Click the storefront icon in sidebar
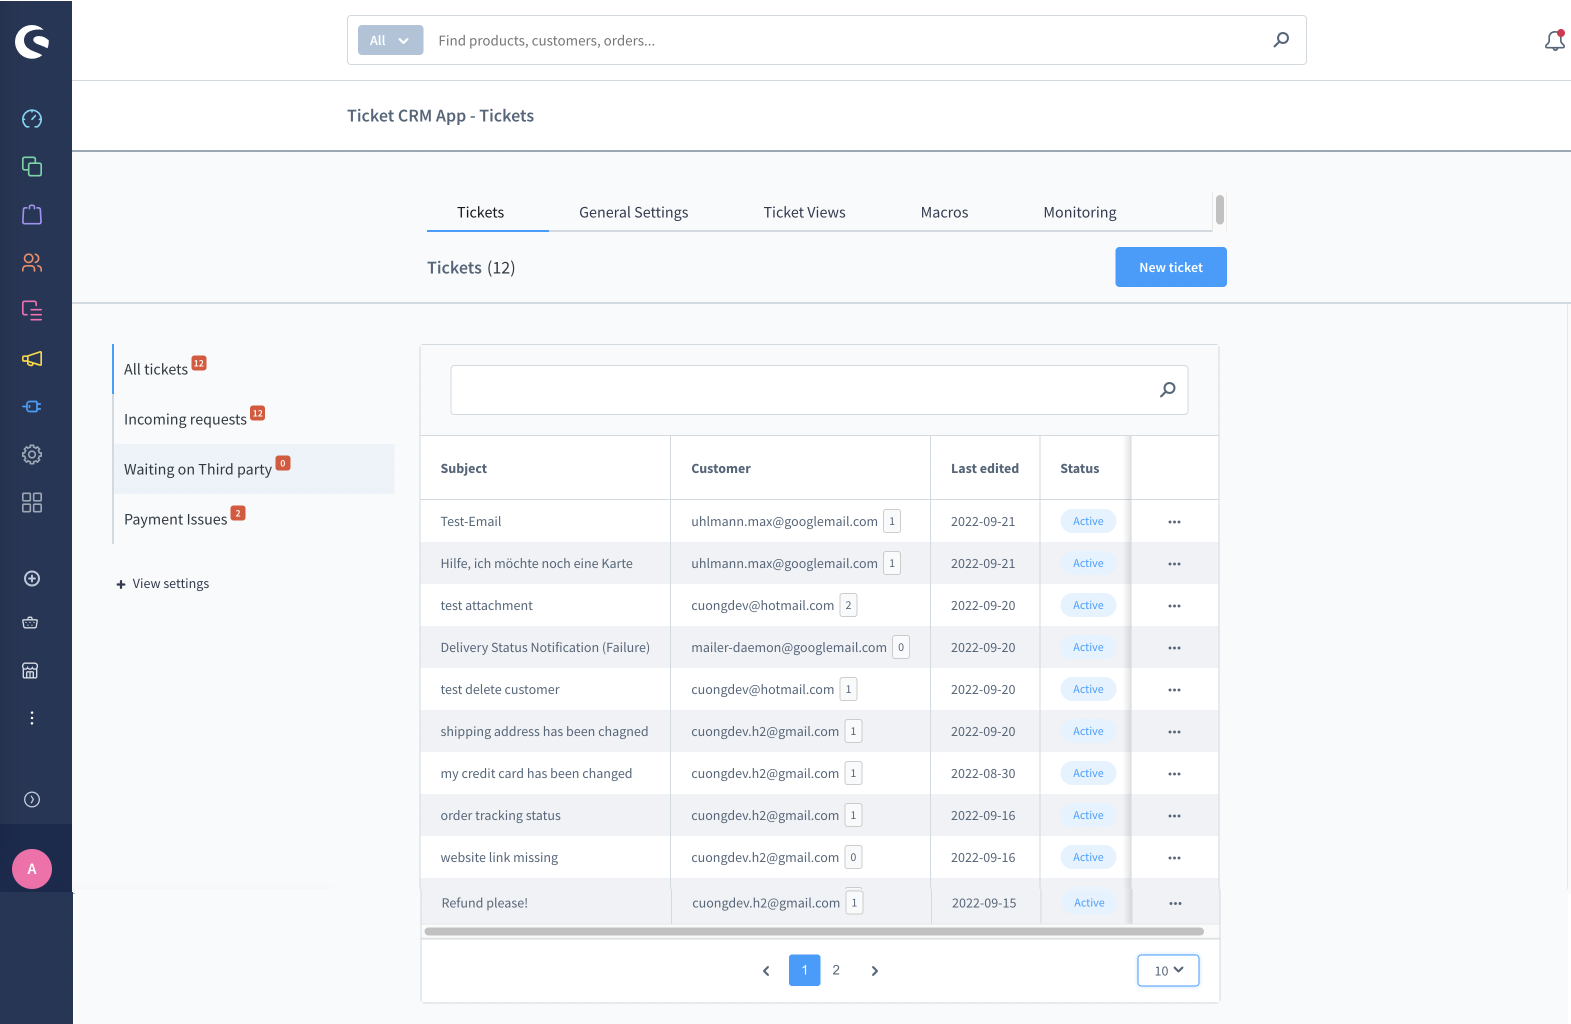Viewport: 1571px width, 1024px height. [x=30, y=670]
